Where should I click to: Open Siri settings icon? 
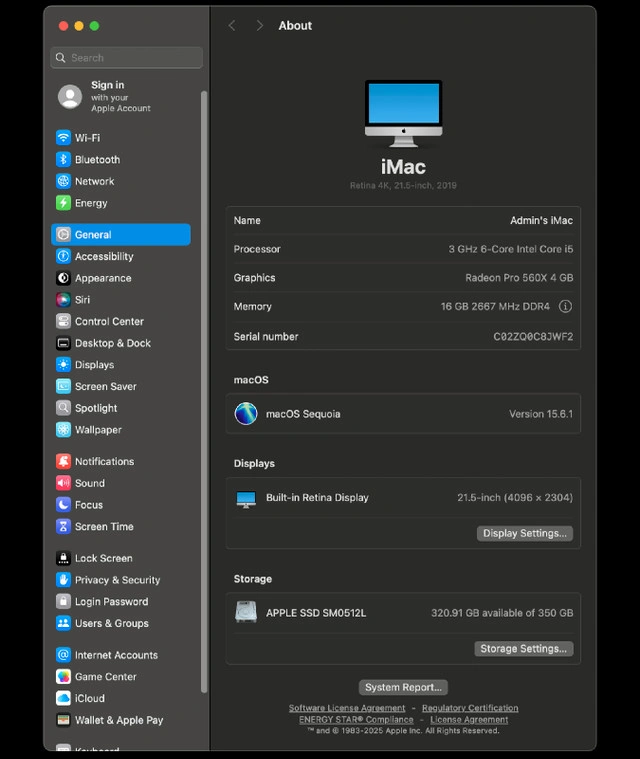click(63, 300)
